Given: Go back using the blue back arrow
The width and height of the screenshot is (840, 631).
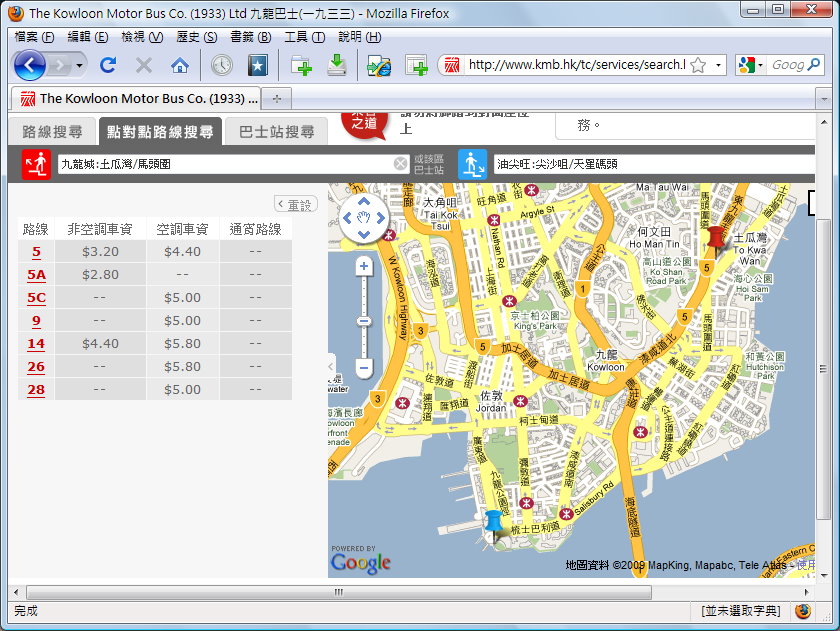Looking at the screenshot, I should [x=29, y=65].
